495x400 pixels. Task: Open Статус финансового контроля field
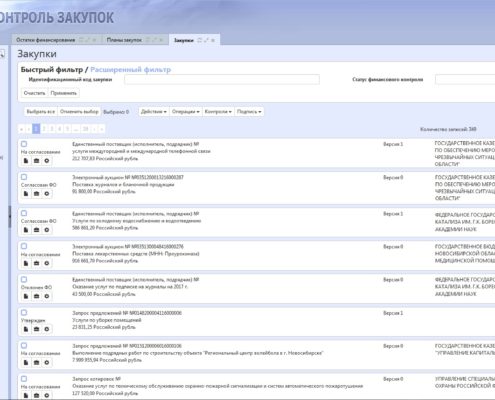[465, 80]
